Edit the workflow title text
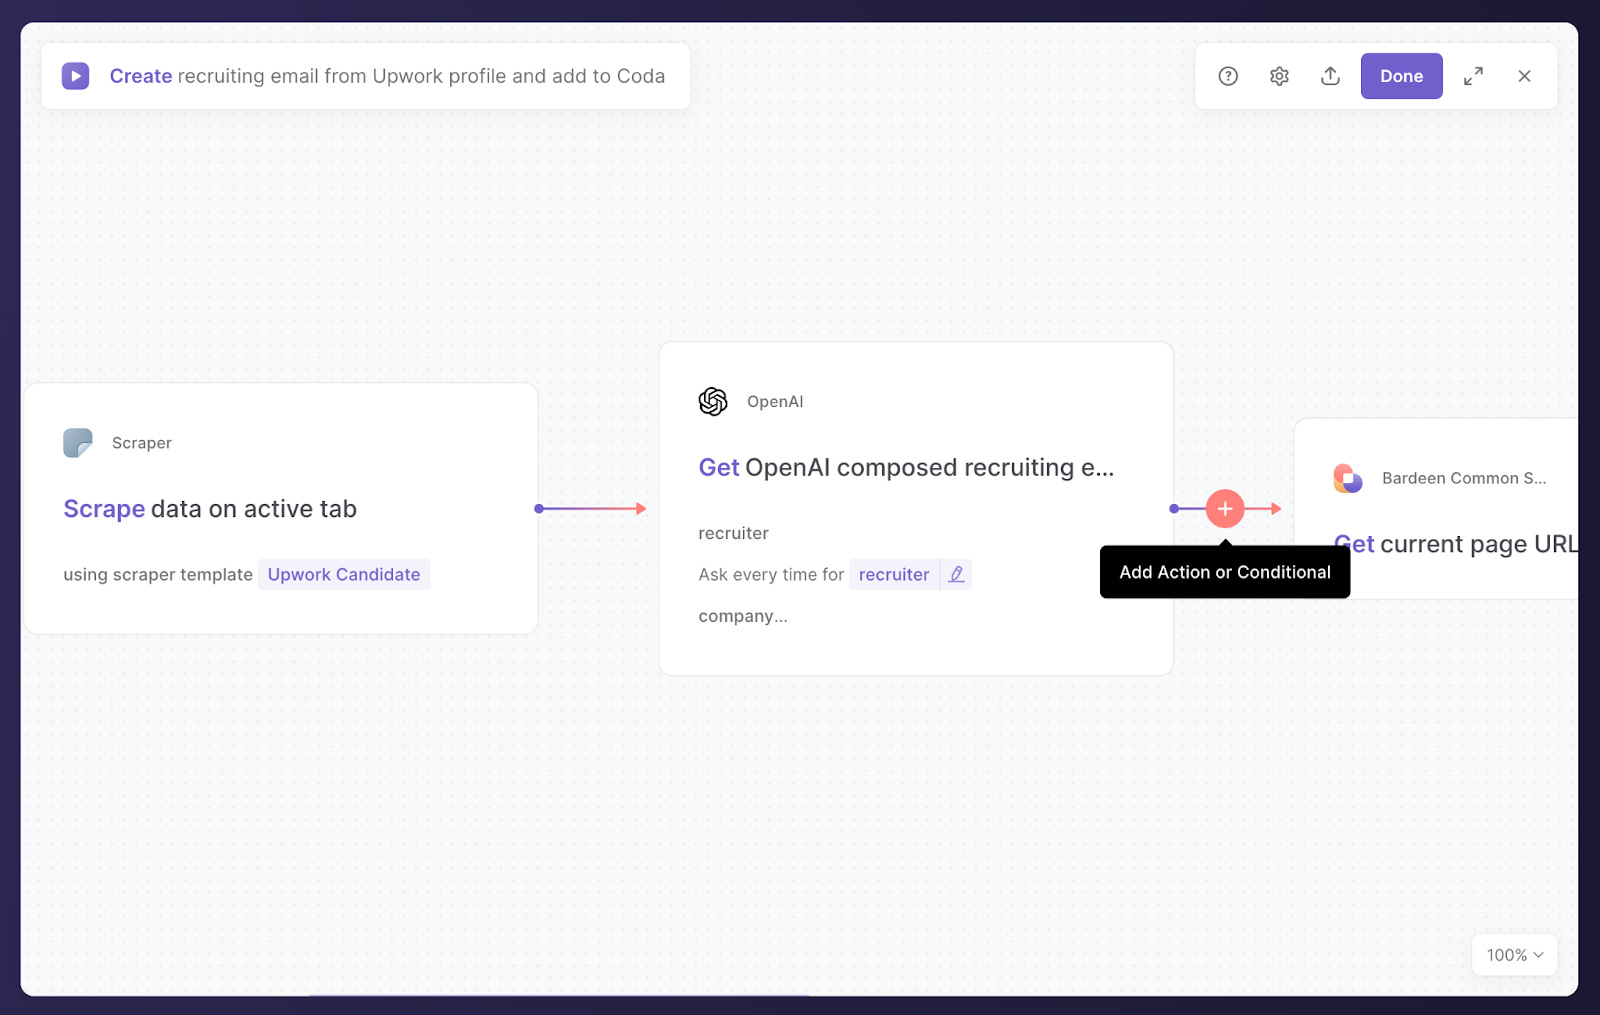The image size is (1600, 1015). click(x=390, y=76)
